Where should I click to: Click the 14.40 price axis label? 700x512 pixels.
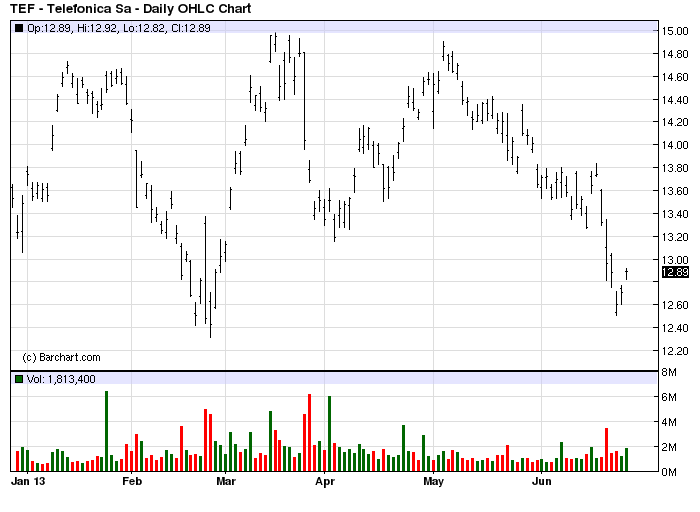(675, 100)
